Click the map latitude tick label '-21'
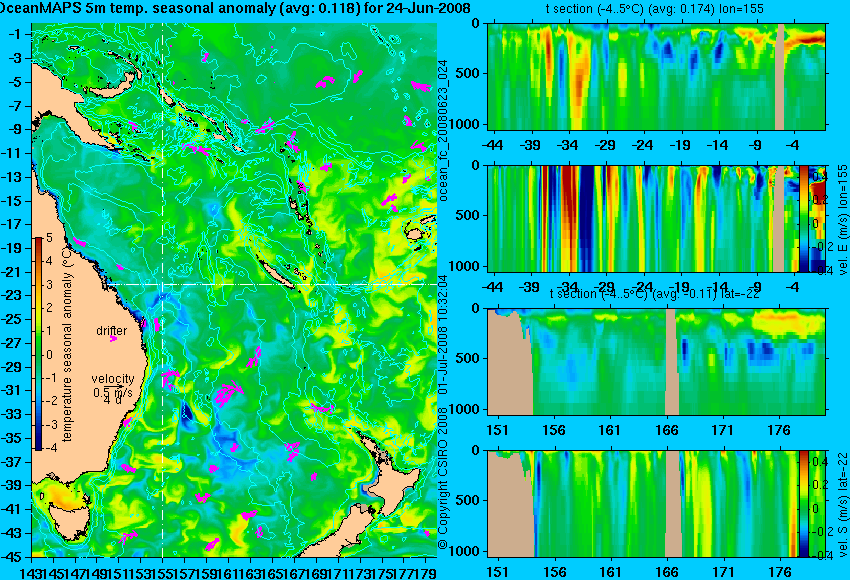Screen dimensions: 850x580 click(12, 272)
